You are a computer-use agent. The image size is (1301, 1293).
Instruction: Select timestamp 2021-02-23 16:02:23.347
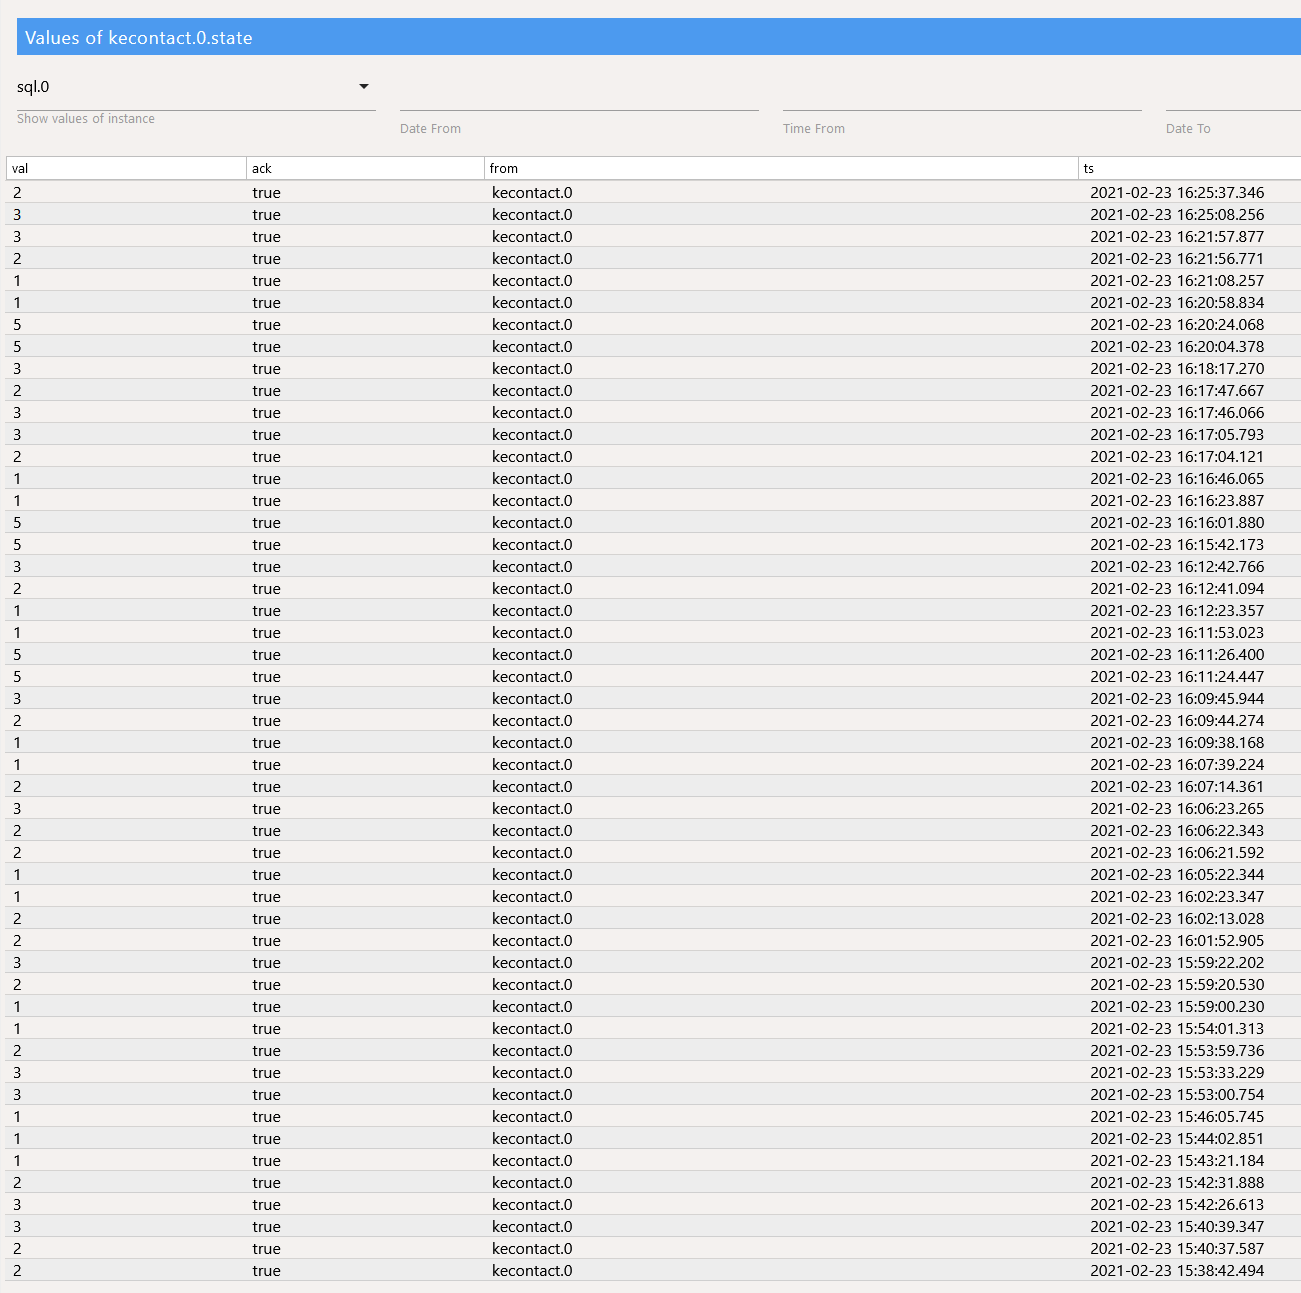(x=1177, y=897)
